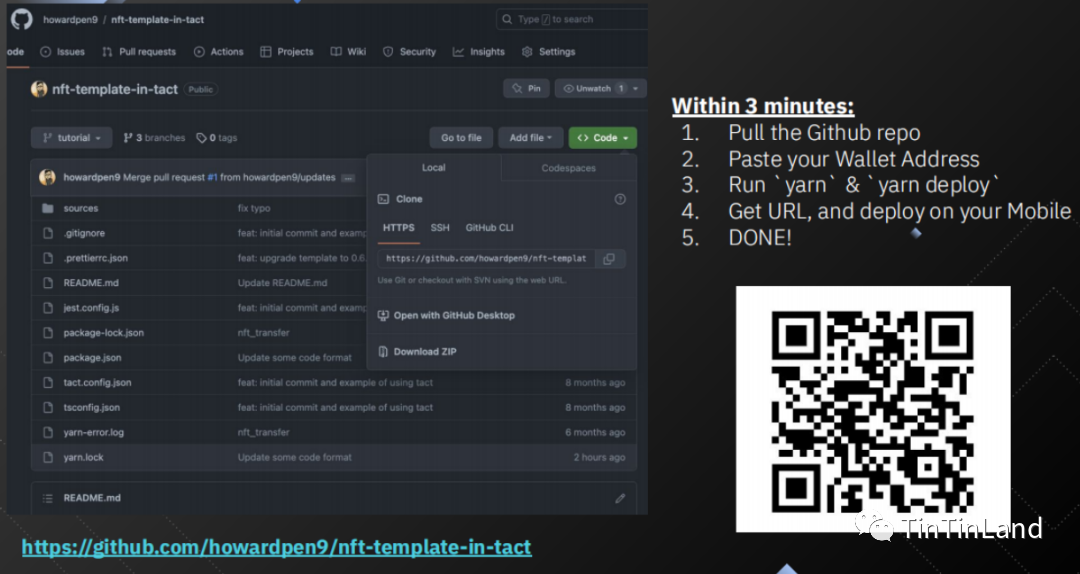Screen dimensions: 1080x574
Task: Copy the HTTPS clone URL
Action: pos(610,259)
